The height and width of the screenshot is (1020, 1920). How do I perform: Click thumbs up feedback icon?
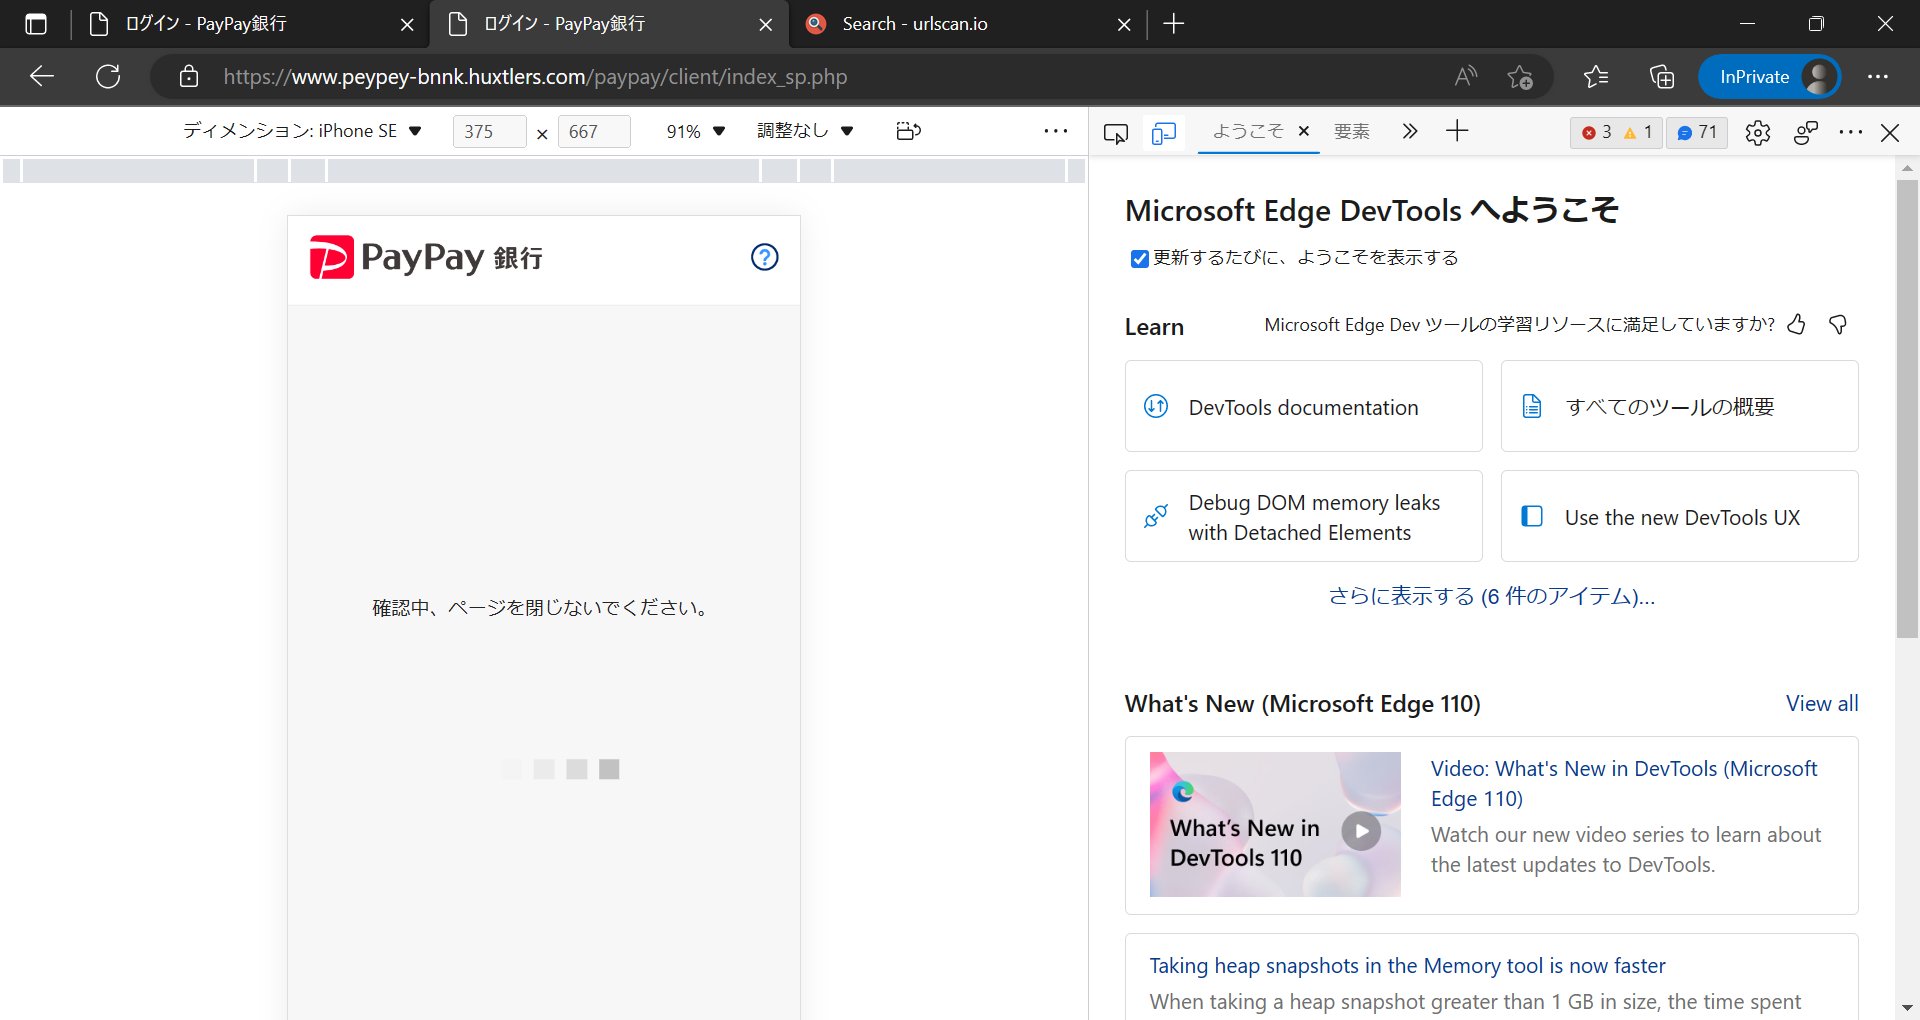(x=1797, y=324)
